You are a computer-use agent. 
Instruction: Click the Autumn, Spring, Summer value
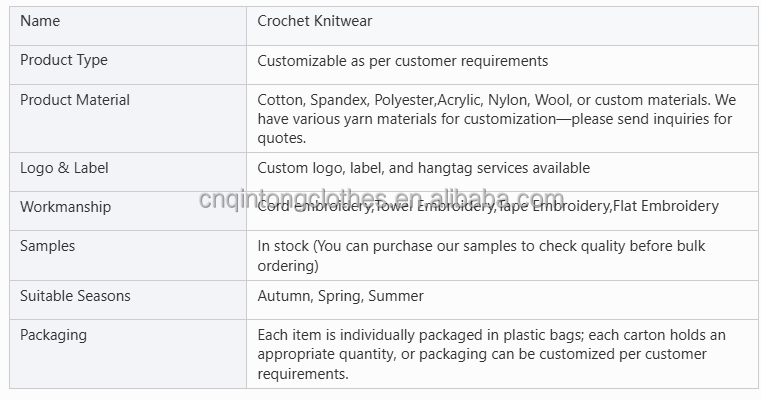(340, 296)
